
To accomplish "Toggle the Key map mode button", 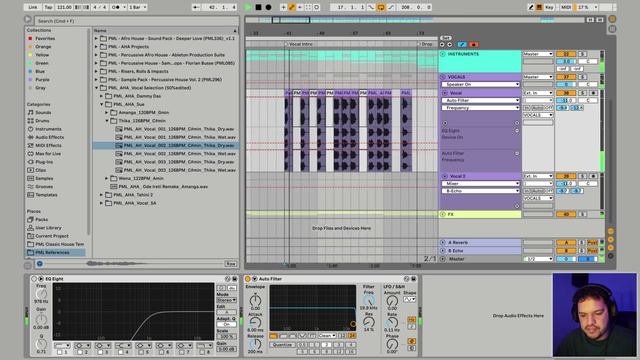I will [x=549, y=7].
